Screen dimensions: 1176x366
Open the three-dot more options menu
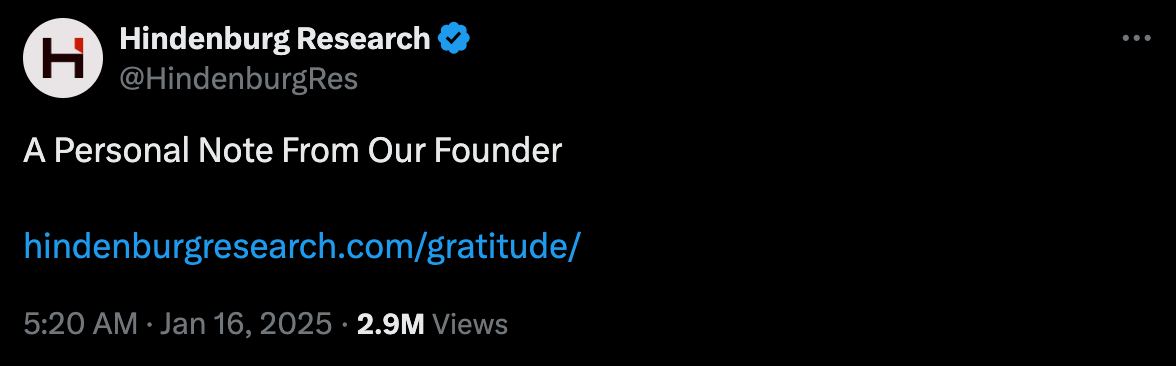pos(1136,38)
